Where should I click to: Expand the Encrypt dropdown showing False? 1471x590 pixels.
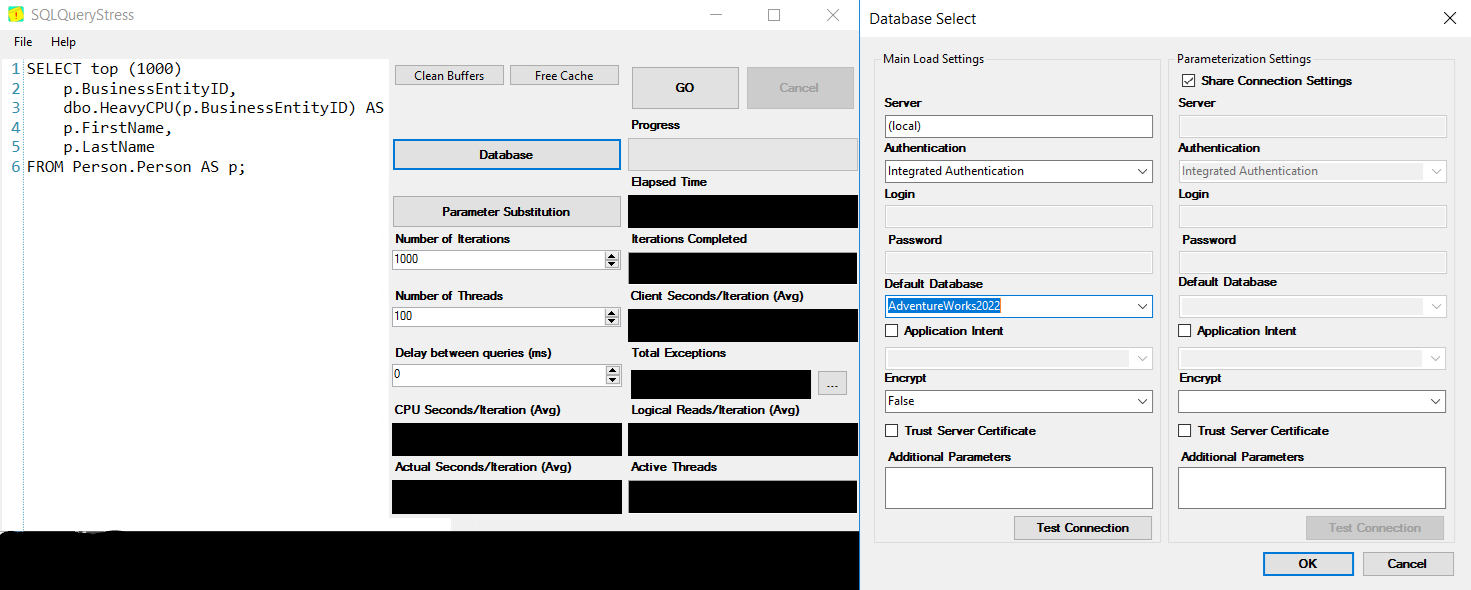click(x=1142, y=401)
